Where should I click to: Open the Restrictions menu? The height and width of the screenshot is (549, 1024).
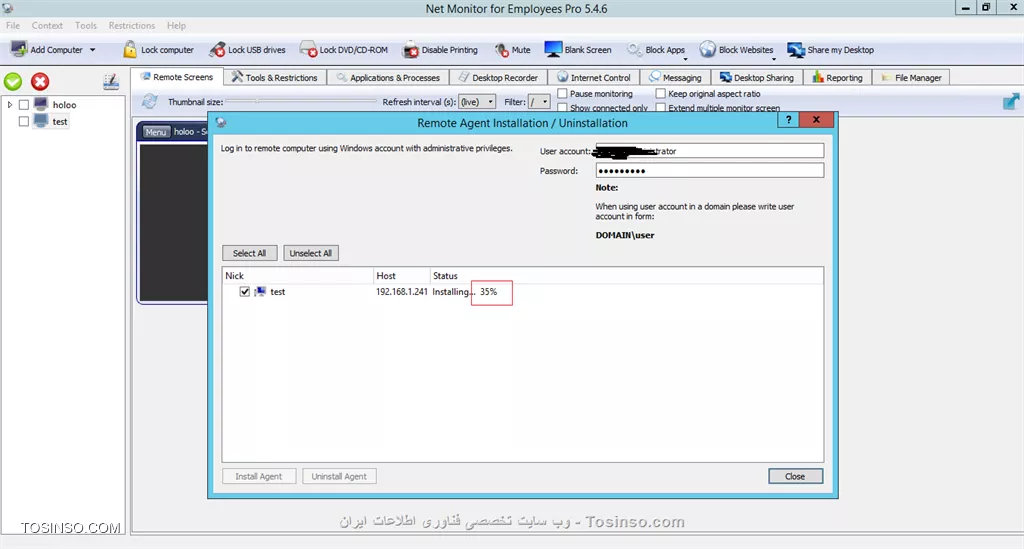click(132, 25)
